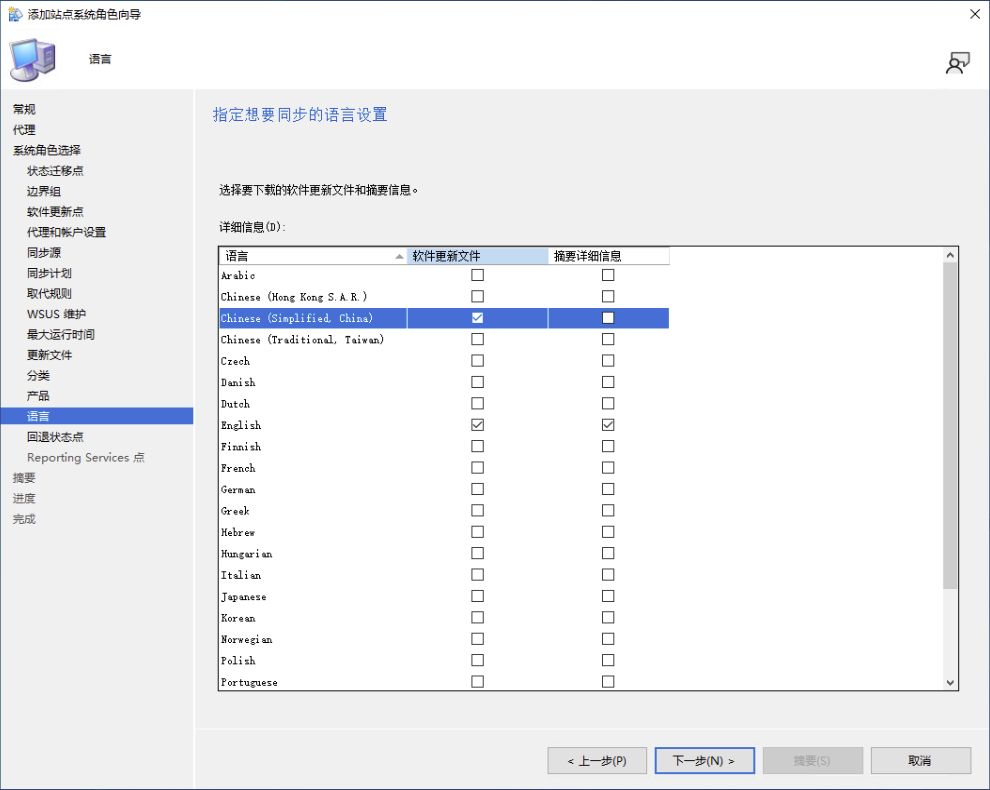Check Japanese software update files checkbox
The image size is (990, 790).
pos(477,596)
